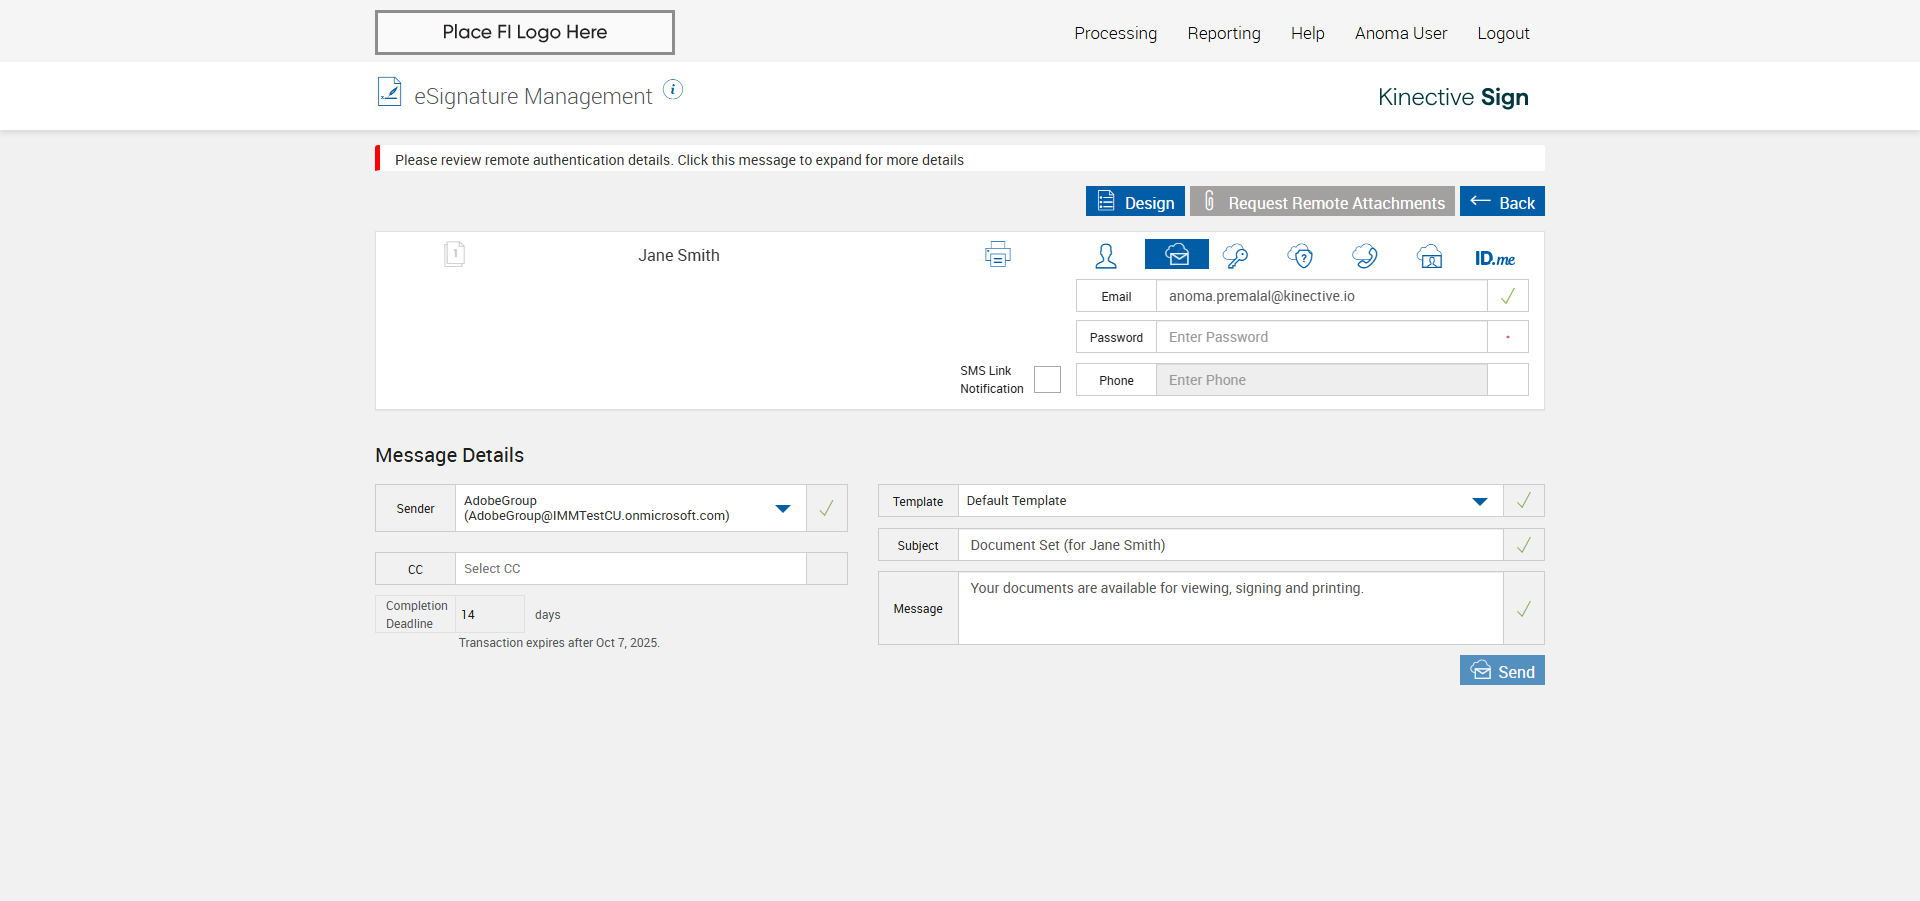The height and width of the screenshot is (901, 1920).
Task: Open the Sender dropdown
Action: coord(782,509)
